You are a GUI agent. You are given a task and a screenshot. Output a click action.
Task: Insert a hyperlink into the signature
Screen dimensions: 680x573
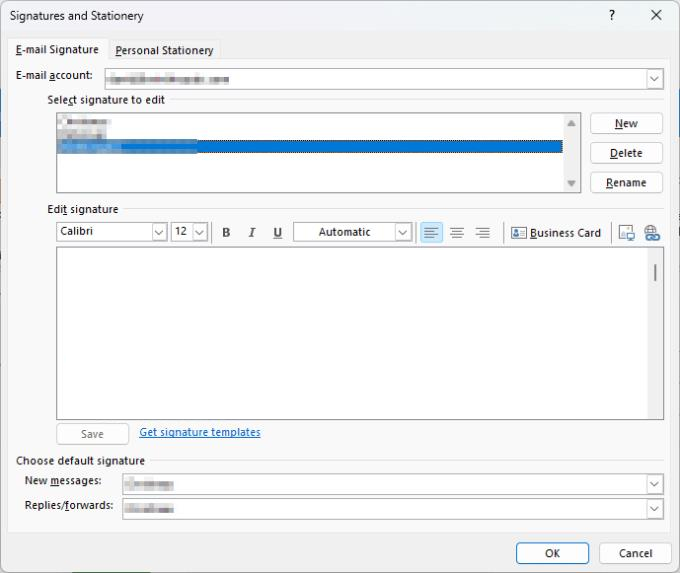(x=651, y=233)
